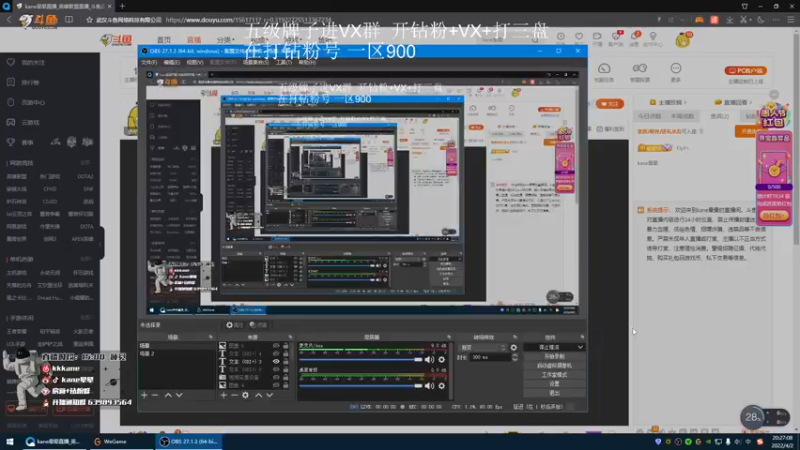
Task: Open desktop audio channel settings gear
Action: pos(442,386)
